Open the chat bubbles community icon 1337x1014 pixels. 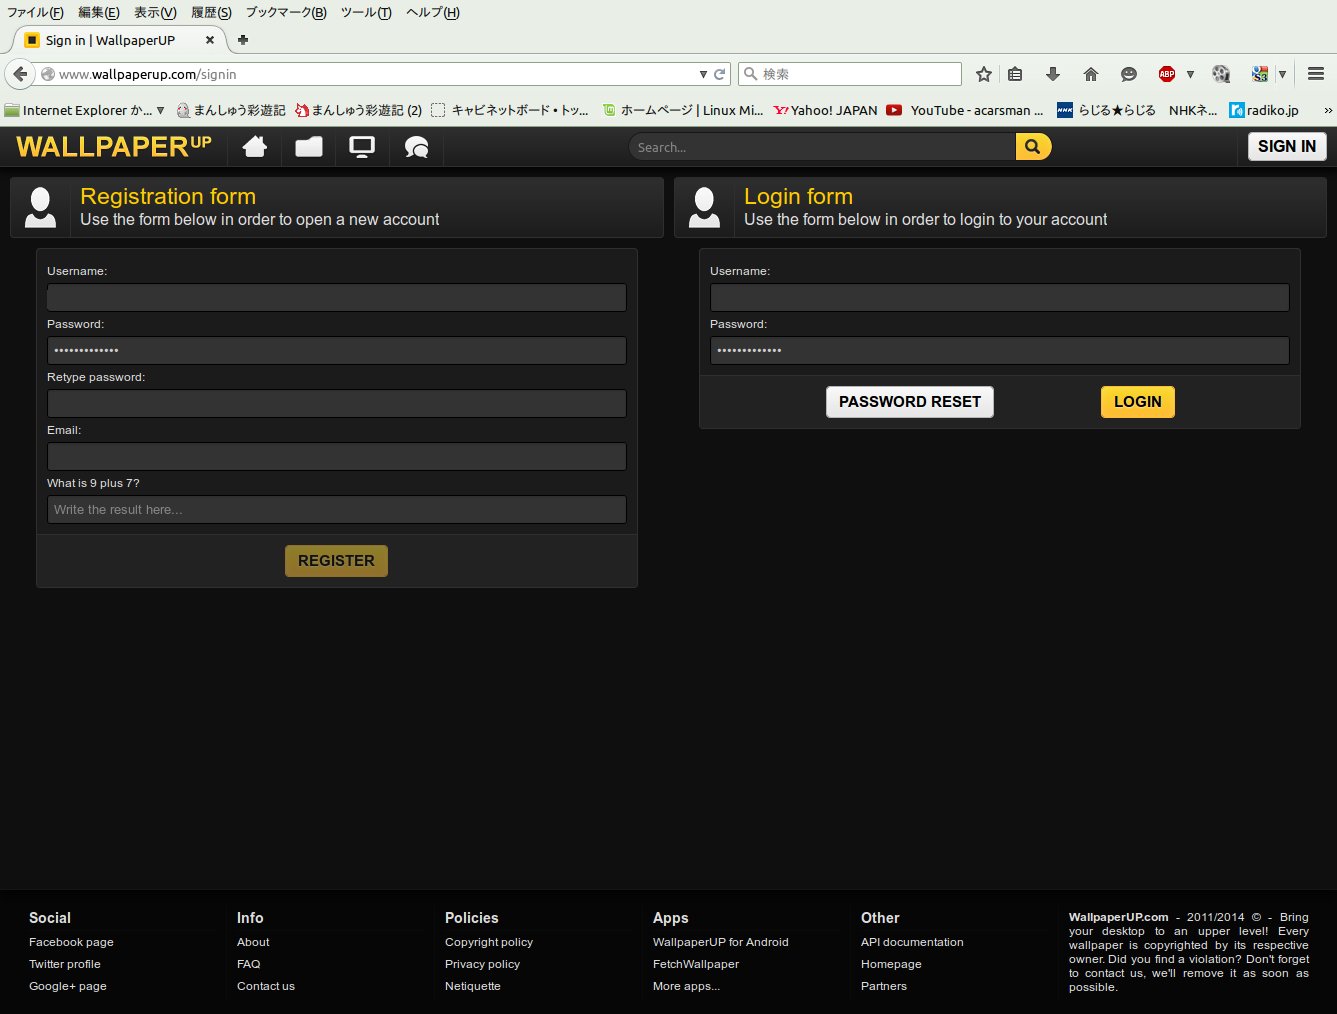[x=416, y=148]
